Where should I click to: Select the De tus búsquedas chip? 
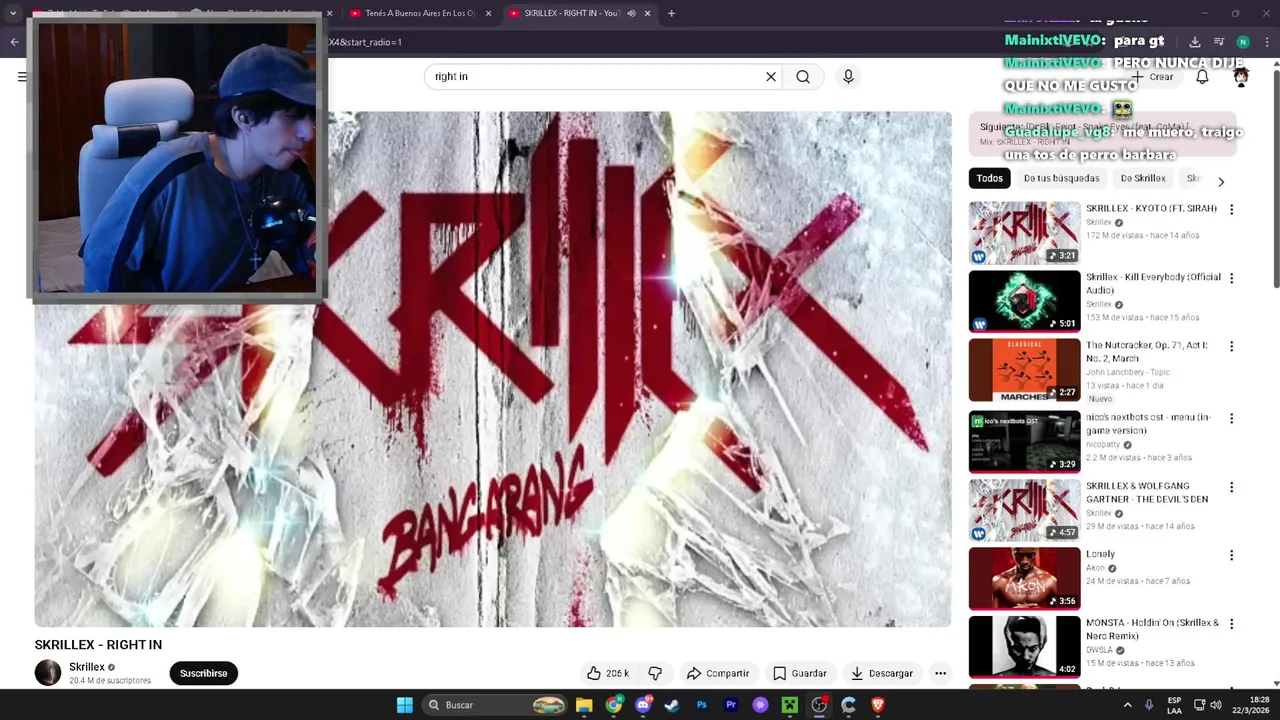click(1061, 179)
